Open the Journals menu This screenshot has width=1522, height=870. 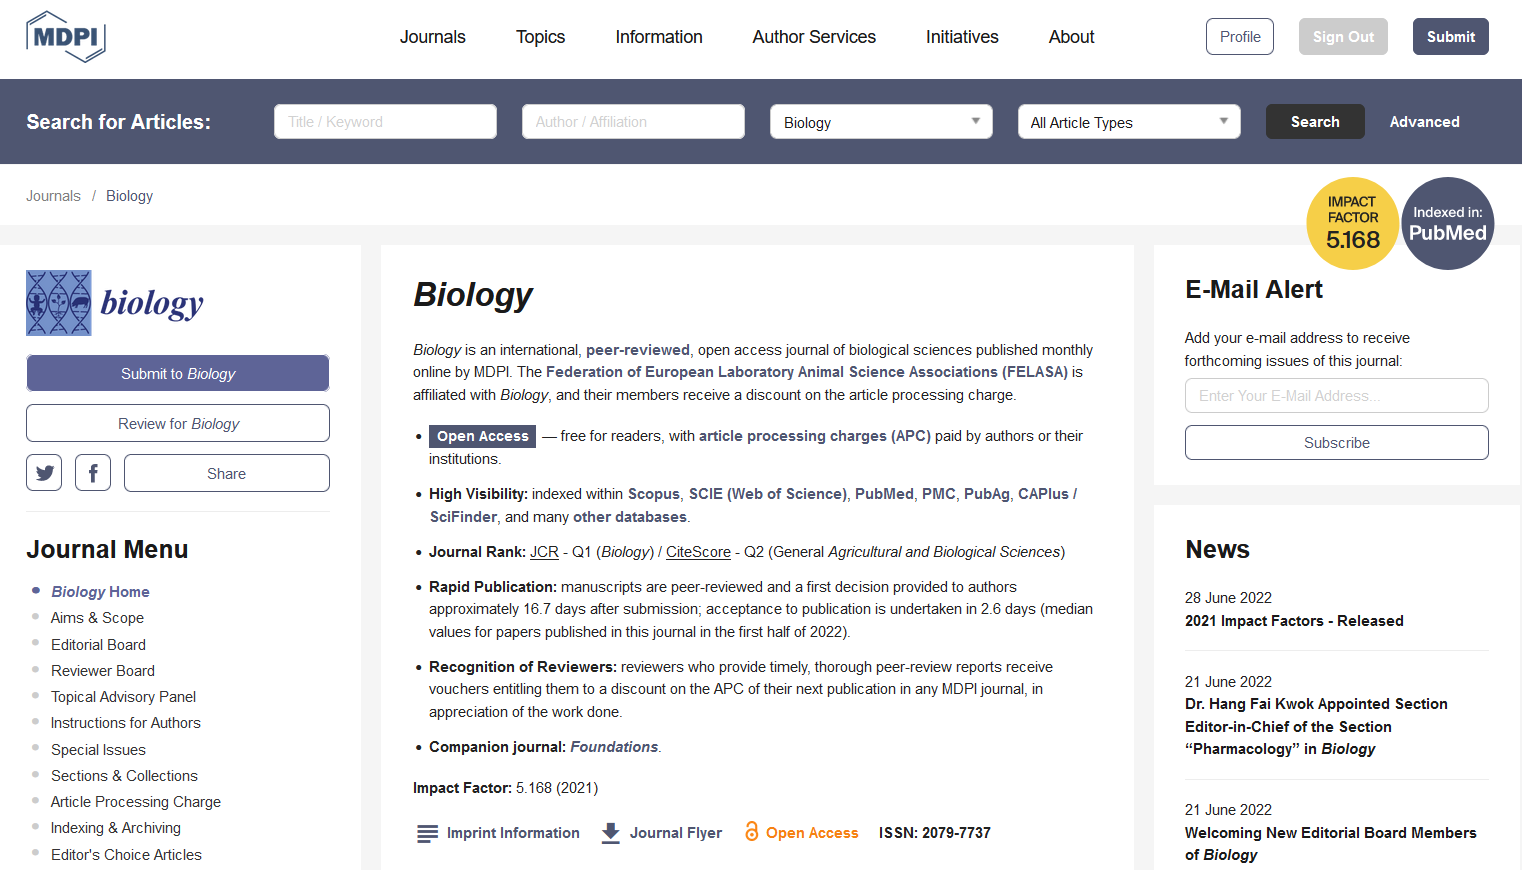pyautogui.click(x=432, y=37)
